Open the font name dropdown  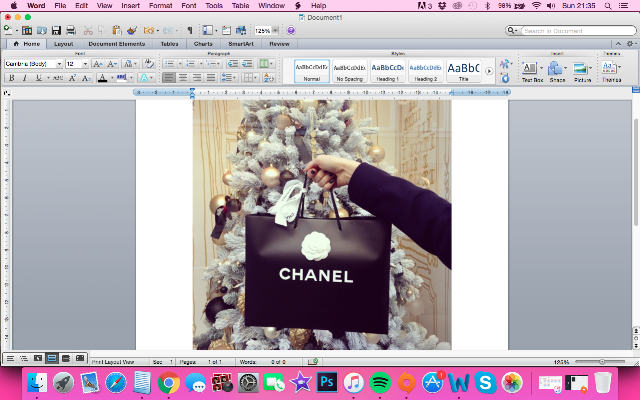pyautogui.click(x=59, y=64)
